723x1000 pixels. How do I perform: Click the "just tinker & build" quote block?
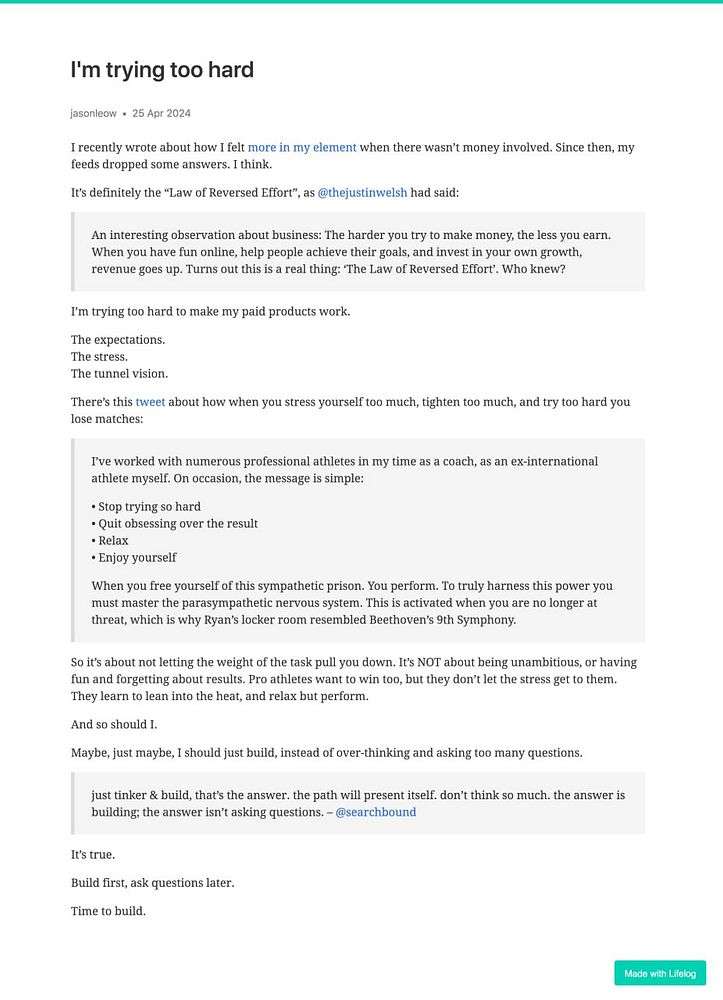click(x=358, y=804)
